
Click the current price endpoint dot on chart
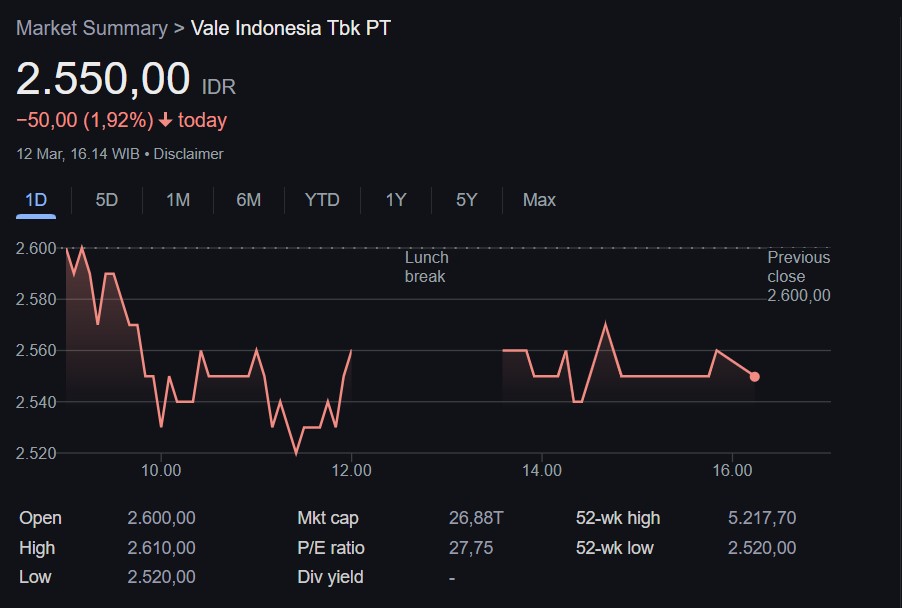755,377
